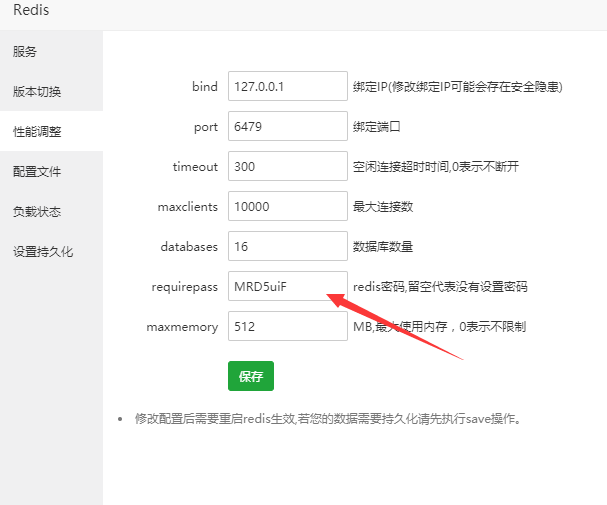Screen dimensions: 607x505
Task: Click the 绑定端口 description text
Action: [x=377, y=127]
